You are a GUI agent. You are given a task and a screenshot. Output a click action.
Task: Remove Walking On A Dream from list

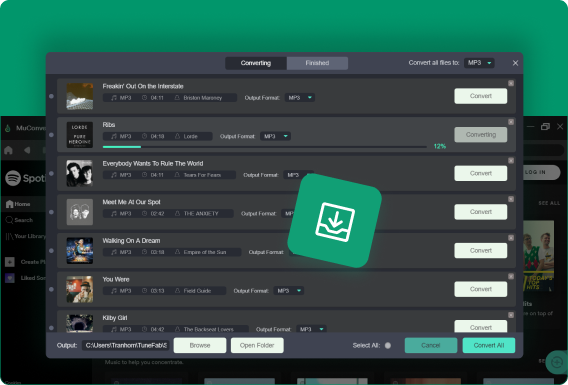[x=511, y=238]
